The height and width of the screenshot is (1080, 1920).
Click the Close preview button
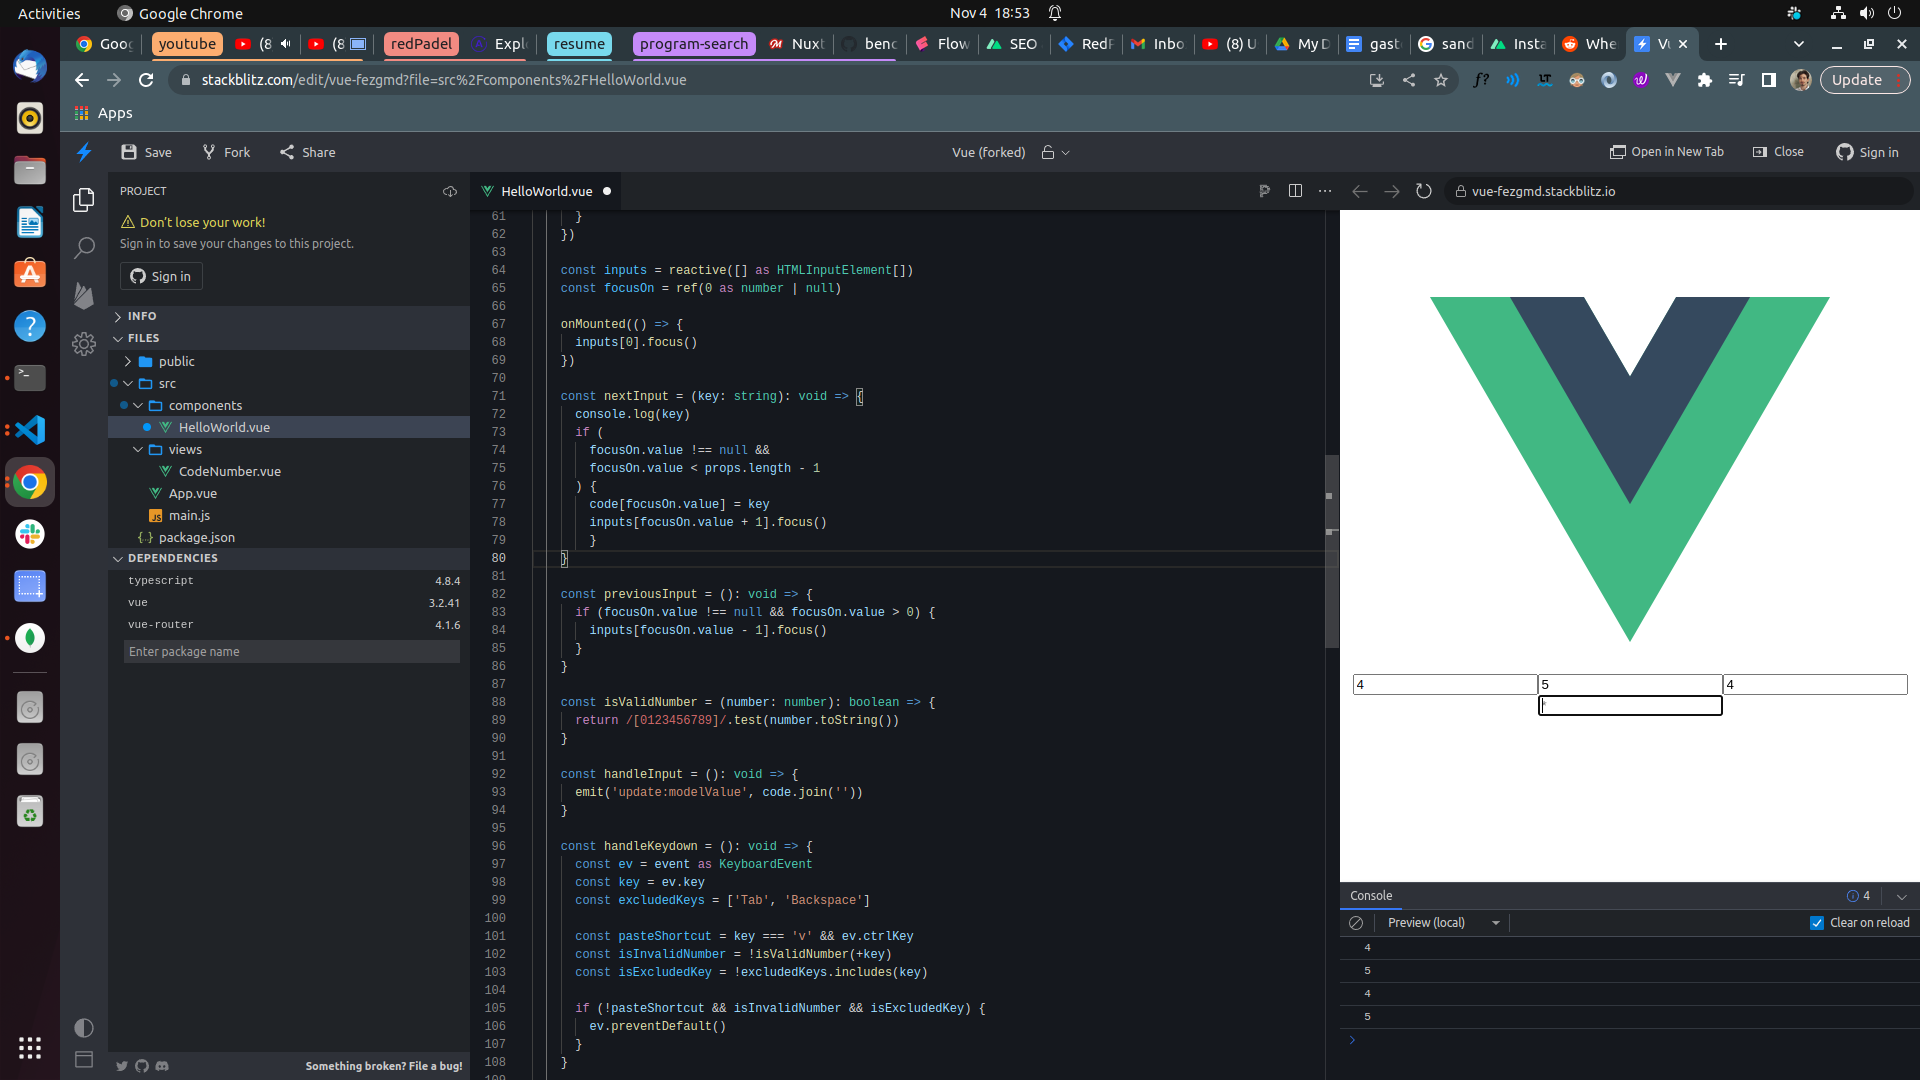click(1778, 152)
